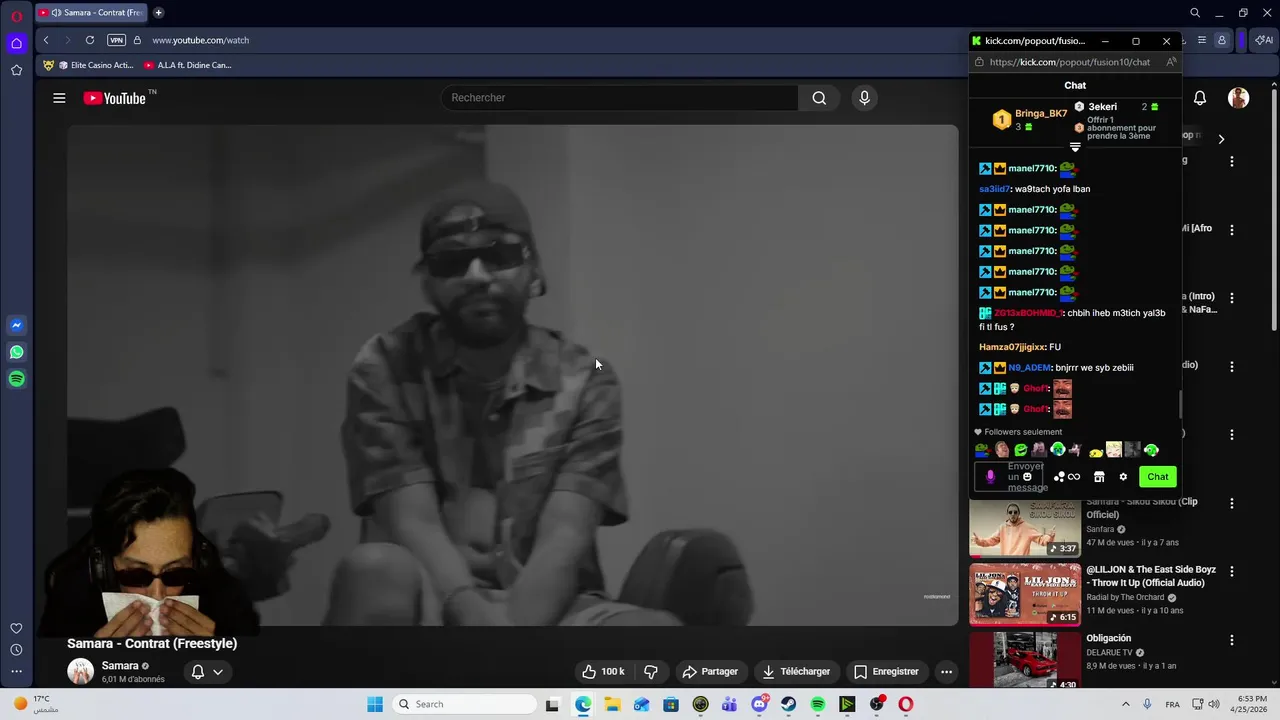Open Discord from the taskbar
The width and height of the screenshot is (1280, 720).
click(759, 704)
